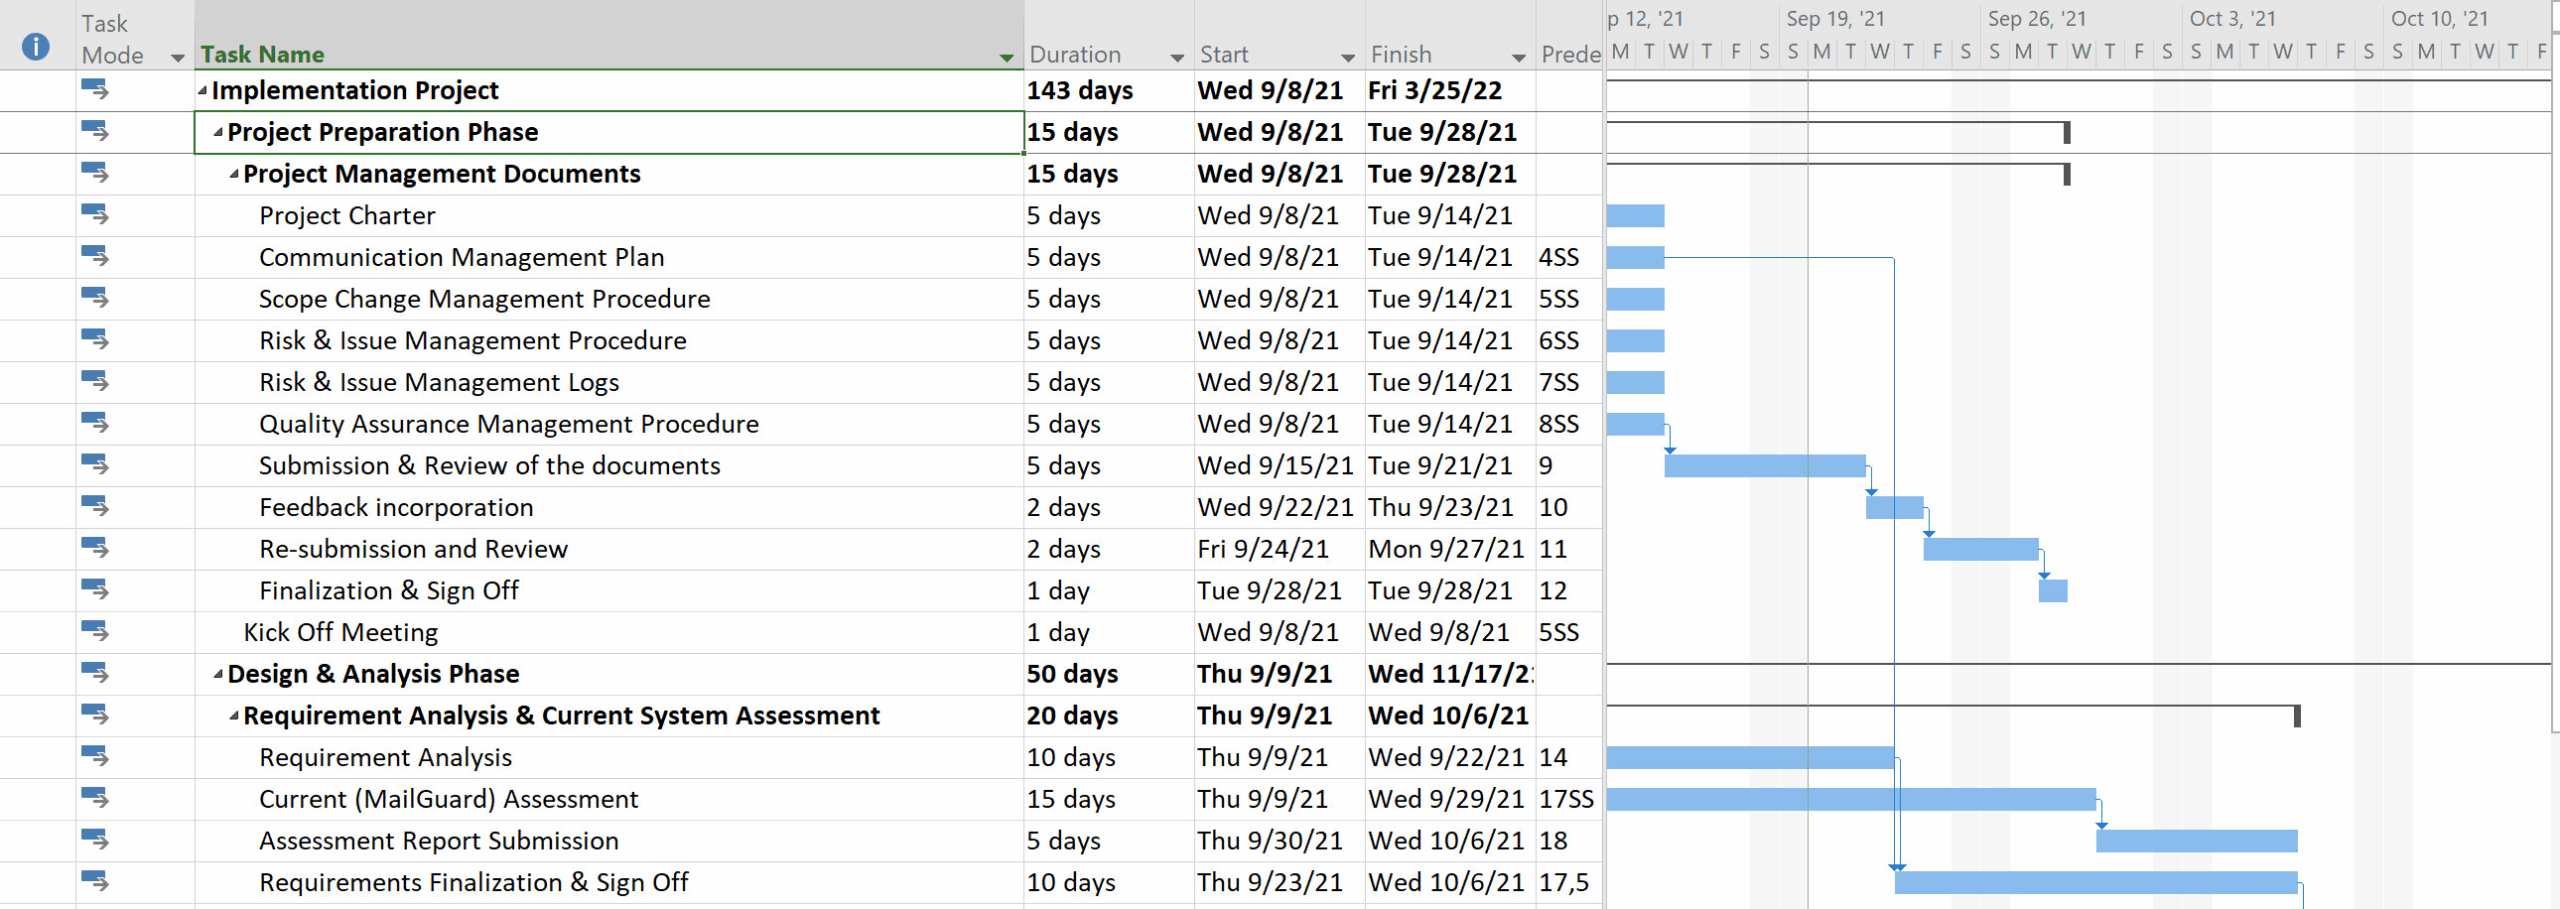Click task mode icon for Assessment Report Submission
The width and height of the screenshot is (2560, 909).
coord(95,840)
